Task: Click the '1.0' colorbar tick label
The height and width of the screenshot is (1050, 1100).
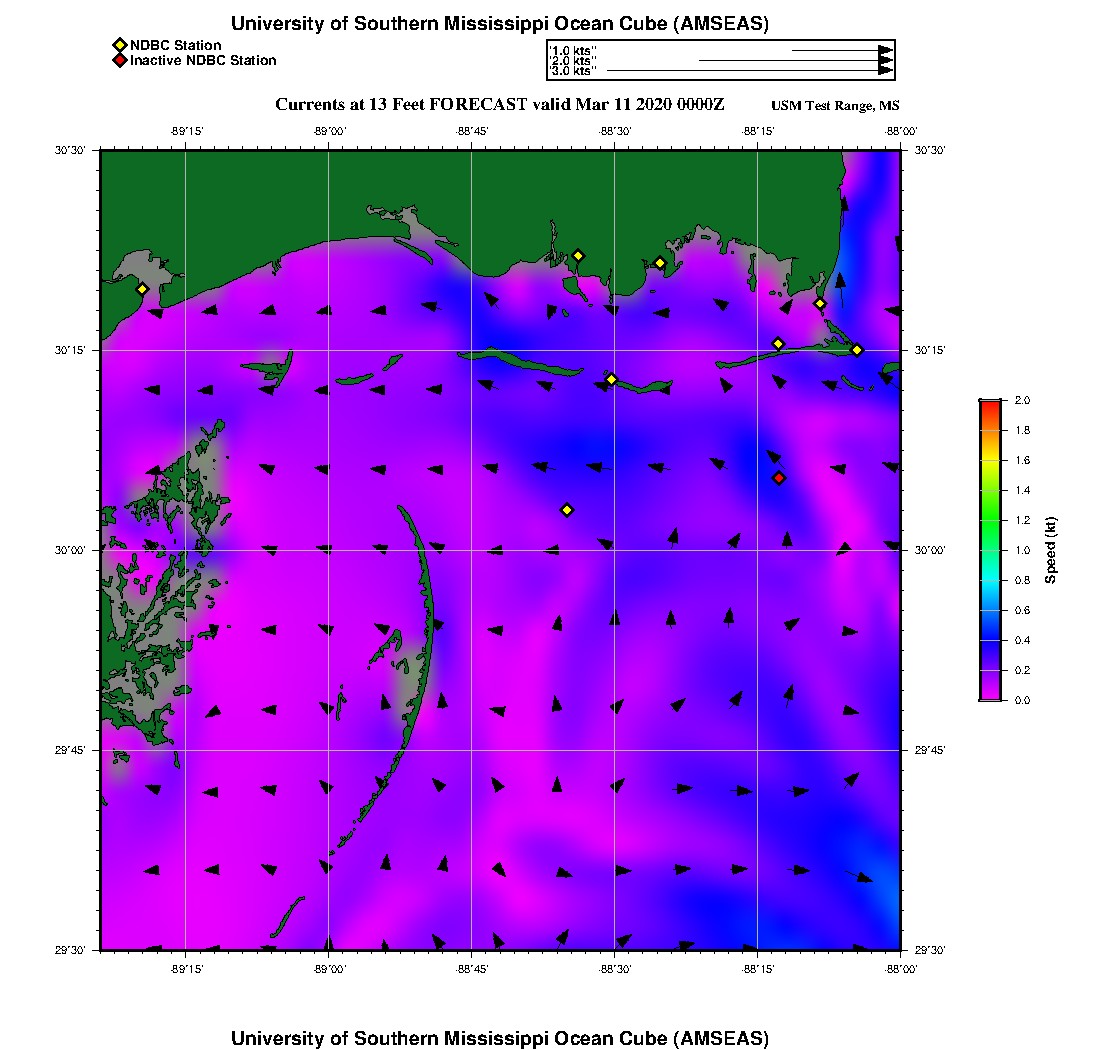Action: 1022,550
